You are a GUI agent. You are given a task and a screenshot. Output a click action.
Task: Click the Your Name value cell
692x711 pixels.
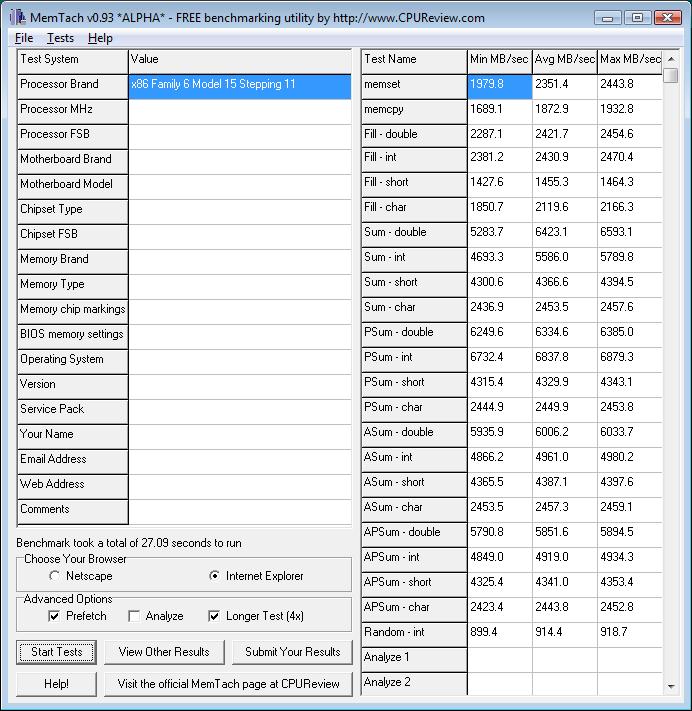(x=240, y=435)
